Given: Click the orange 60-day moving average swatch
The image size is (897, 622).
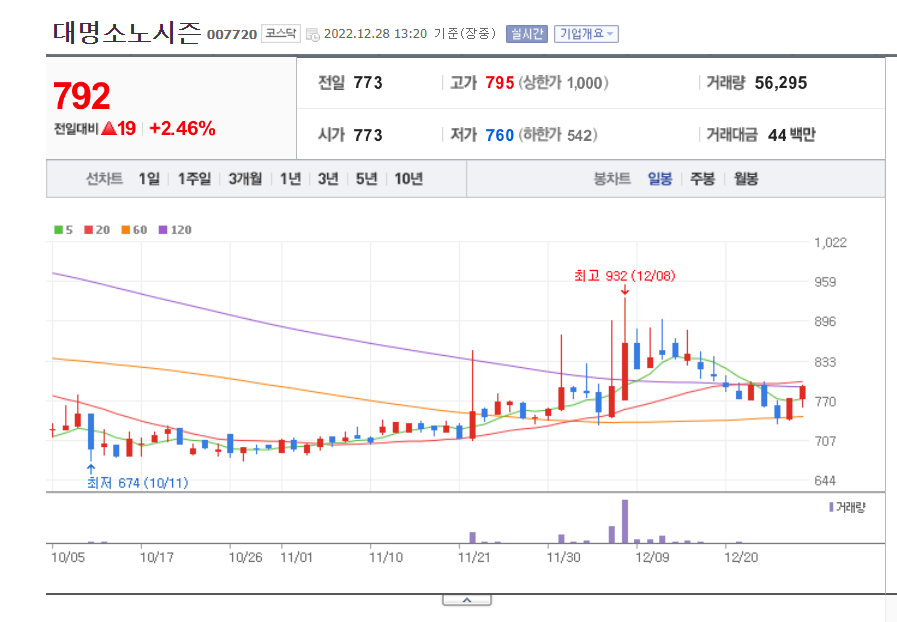Looking at the screenshot, I should 126,230.
